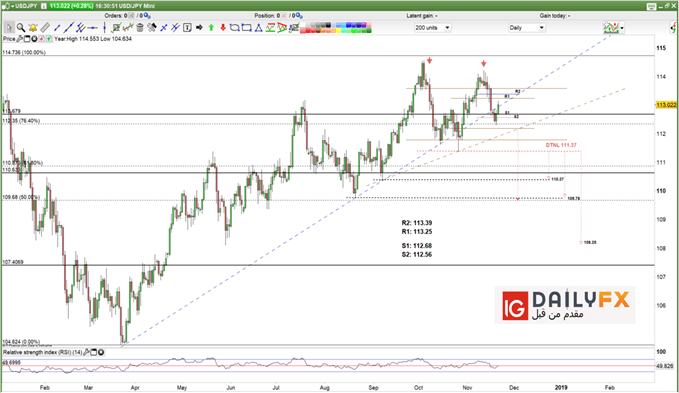The image size is (679, 393).
Task: Pick the long trend line tool
Action: [68, 28]
